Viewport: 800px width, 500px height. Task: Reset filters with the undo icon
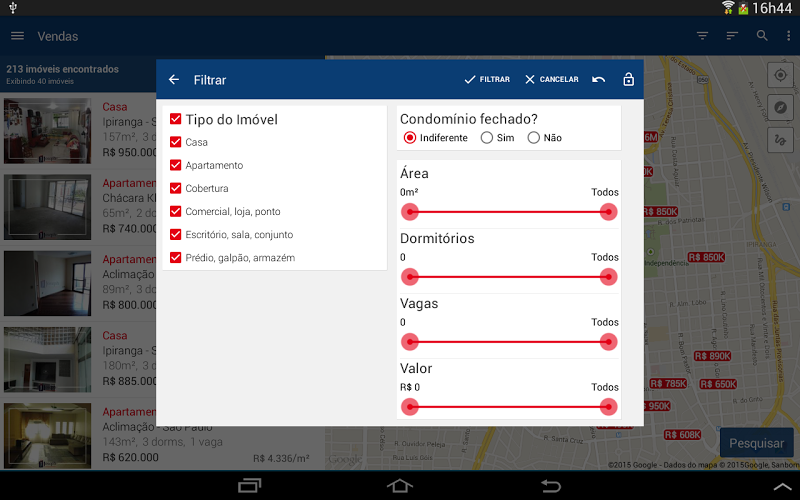coord(598,80)
